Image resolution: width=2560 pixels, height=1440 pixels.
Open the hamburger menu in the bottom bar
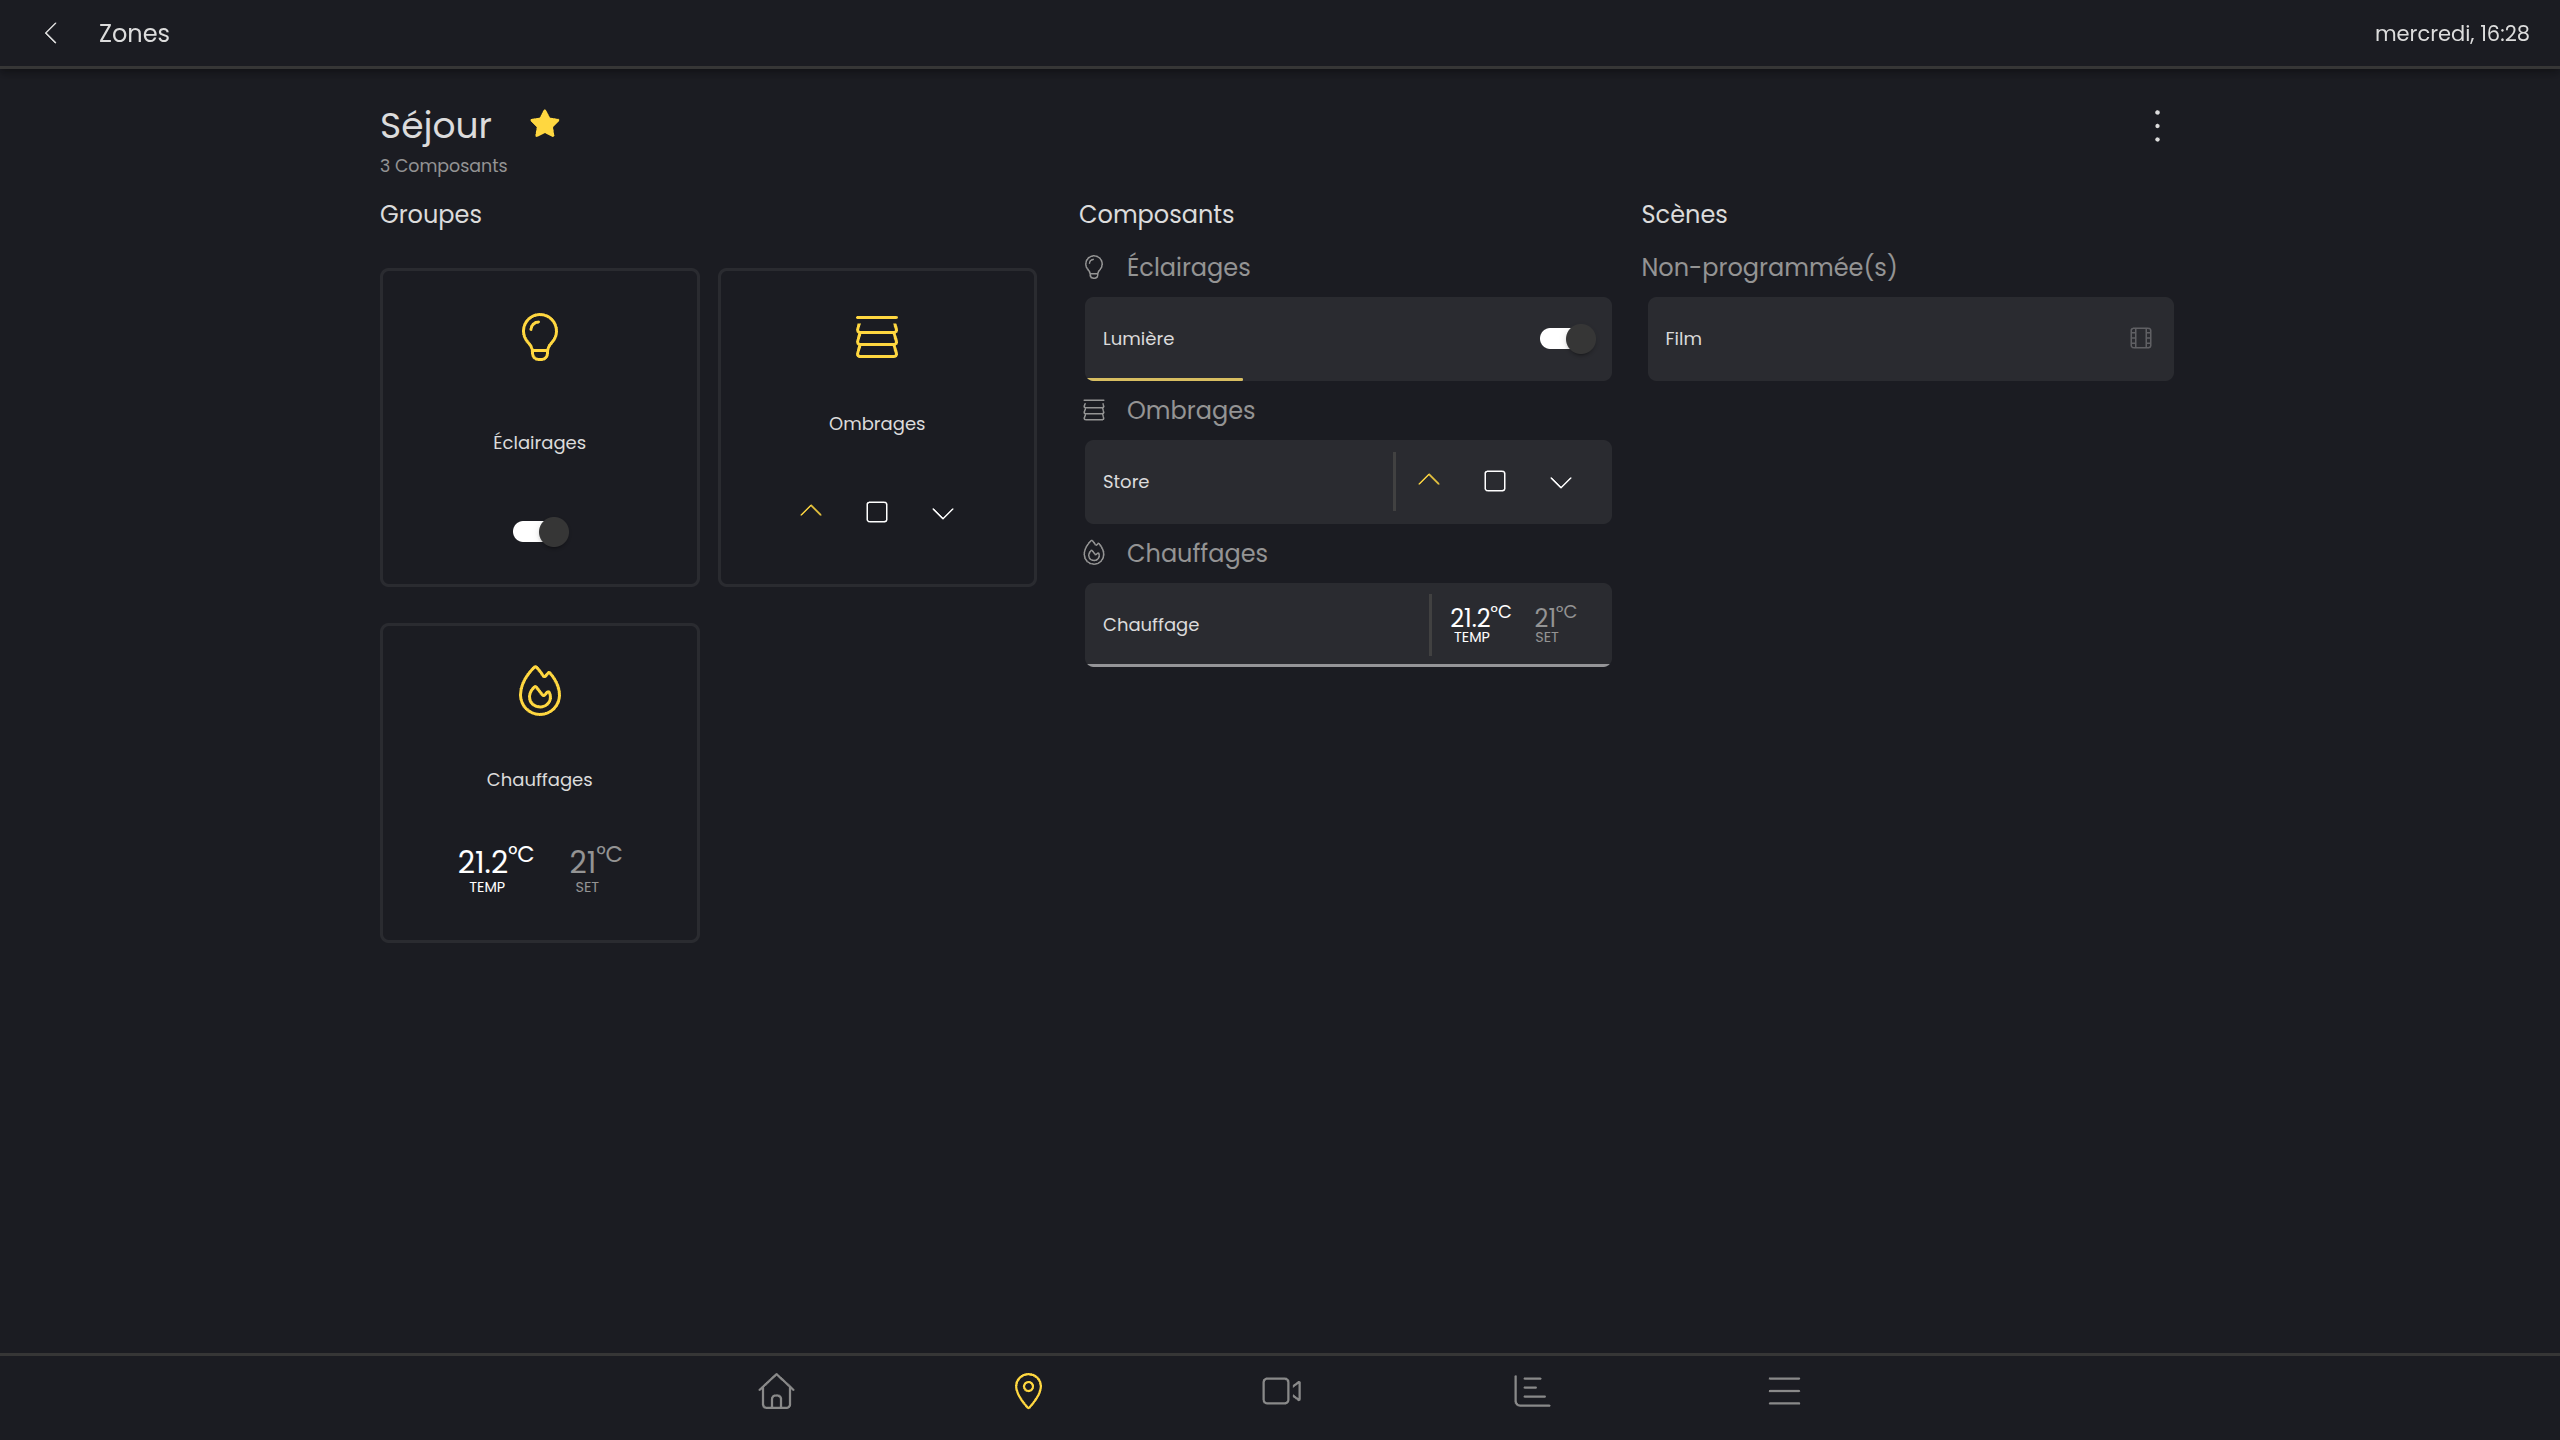point(1784,1391)
